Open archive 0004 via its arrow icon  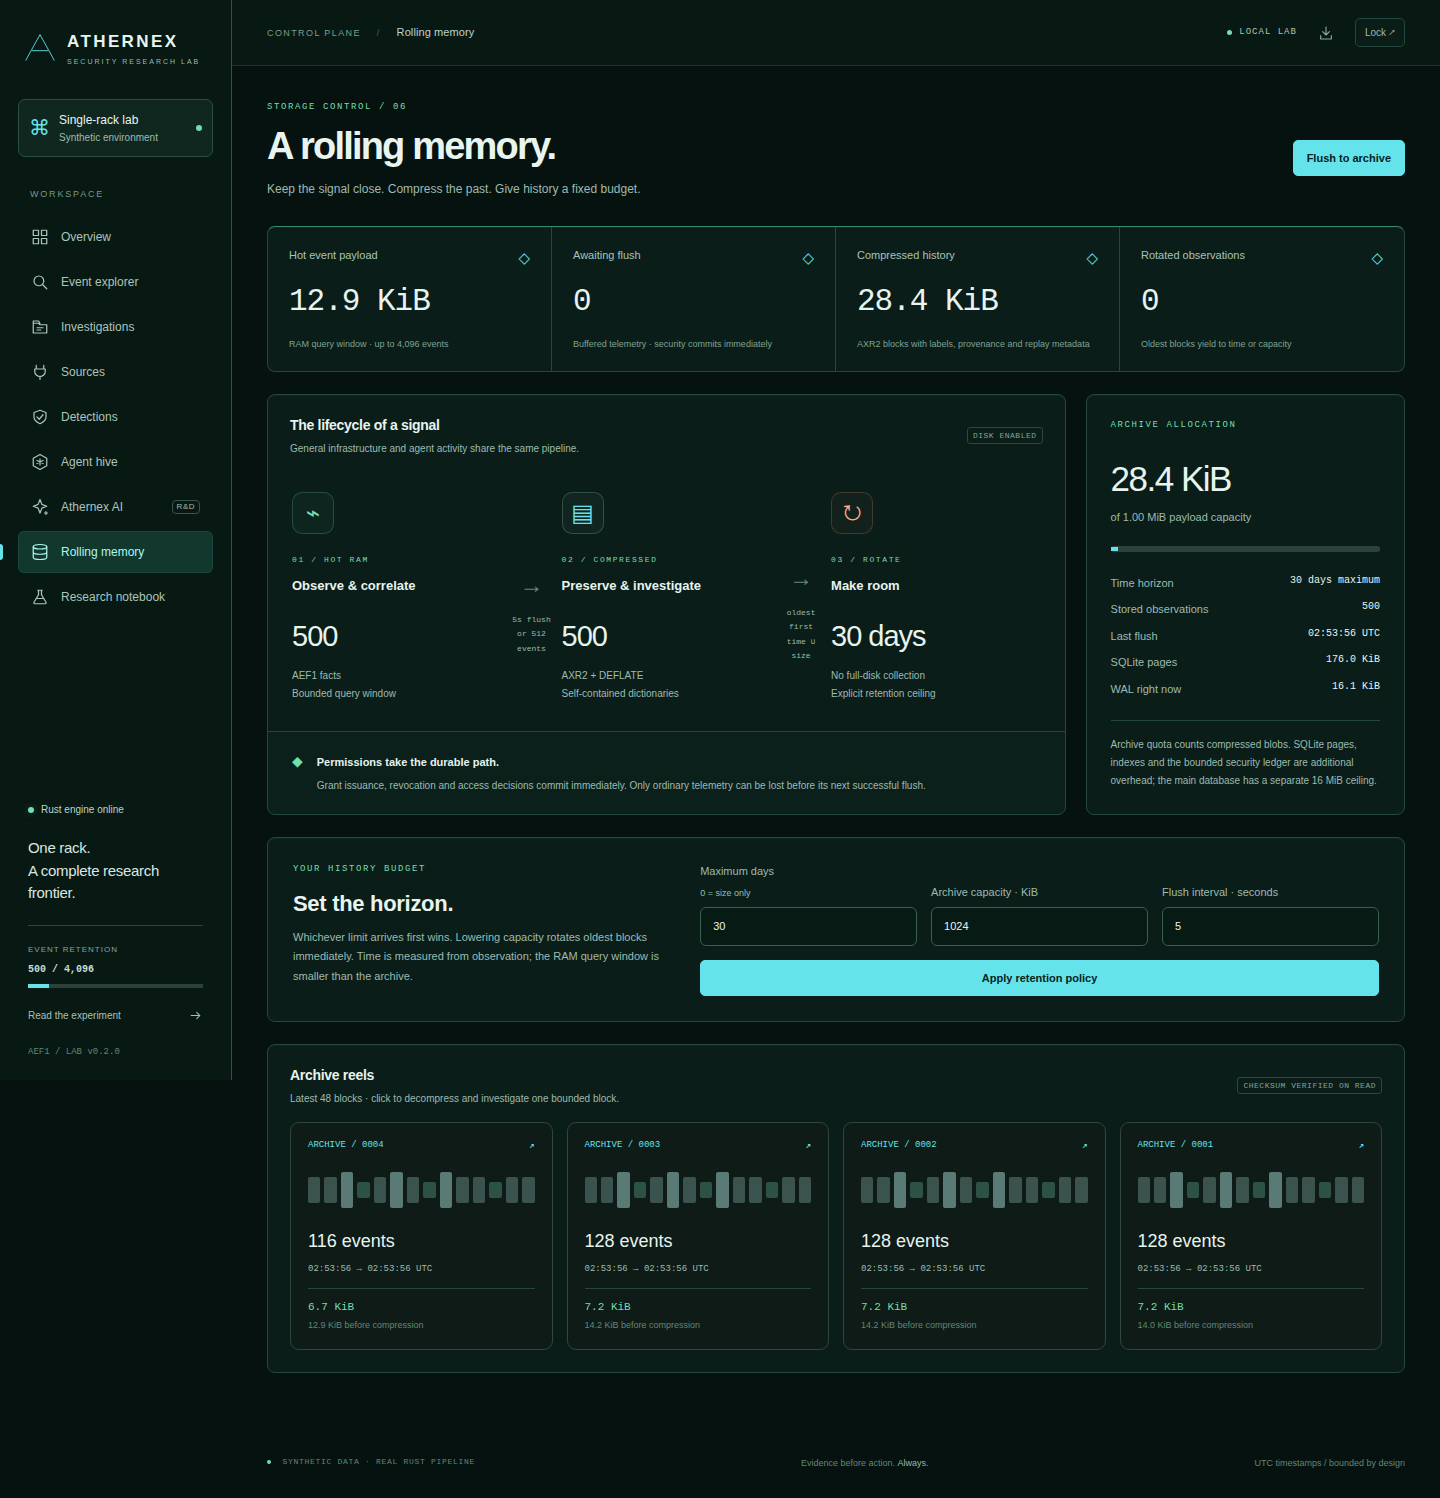click(532, 1145)
